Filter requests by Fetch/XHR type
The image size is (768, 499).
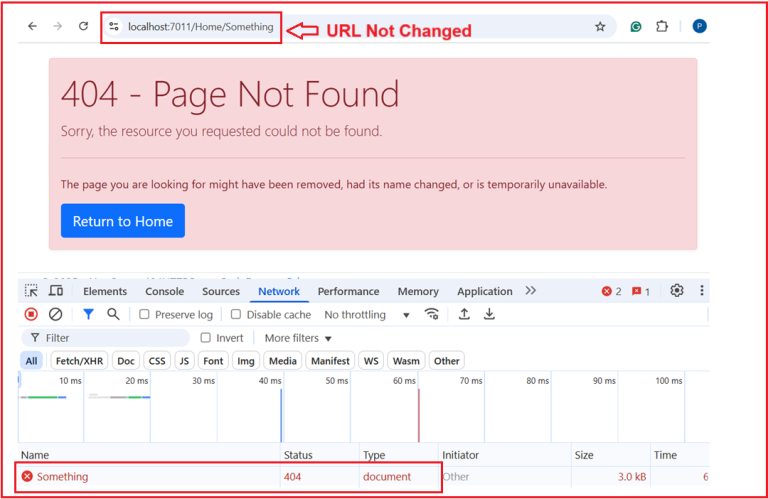coord(79,361)
